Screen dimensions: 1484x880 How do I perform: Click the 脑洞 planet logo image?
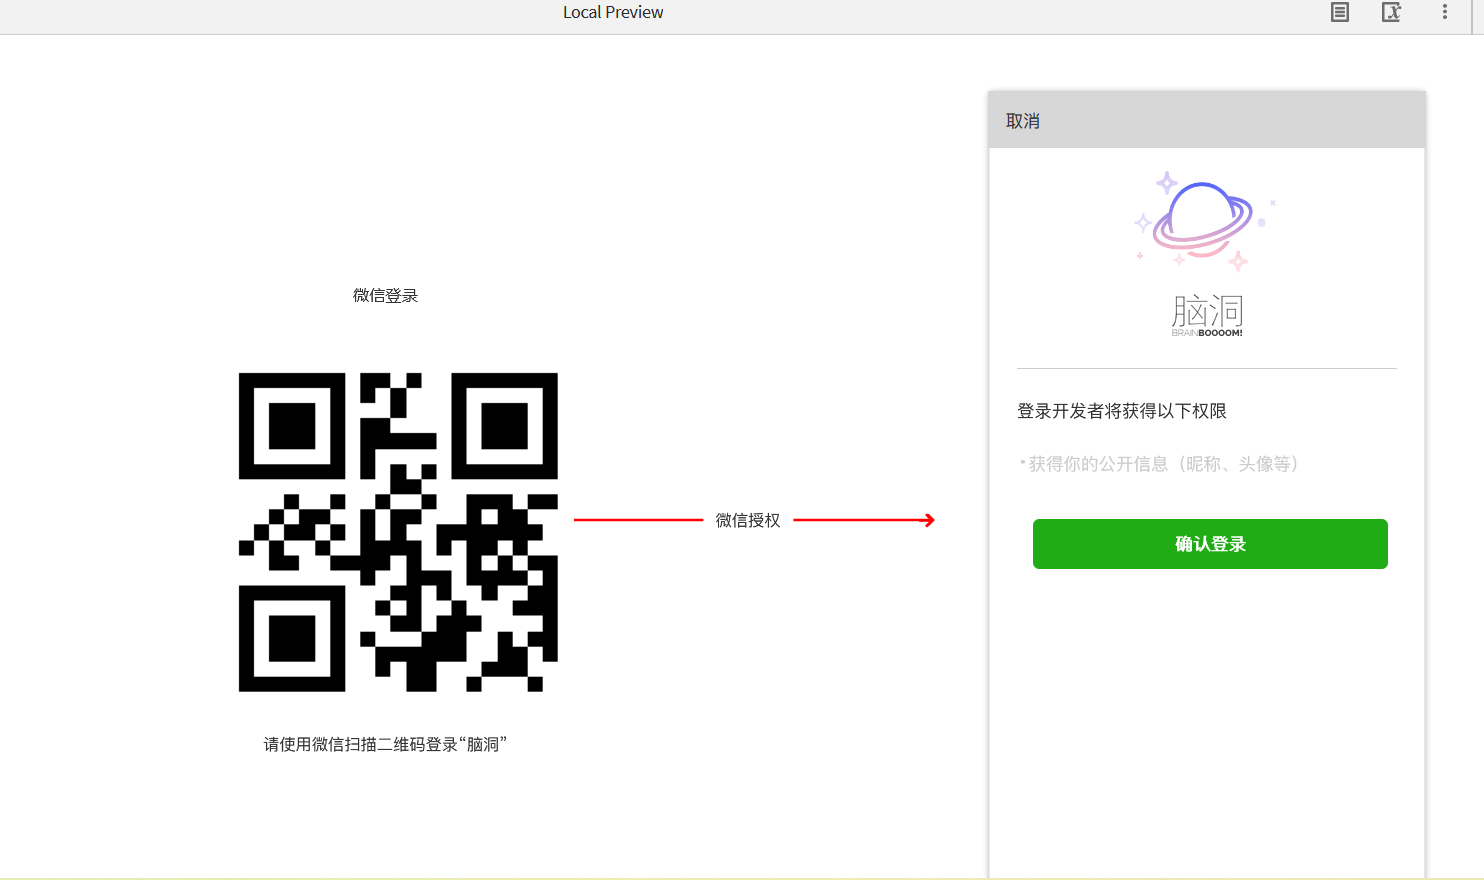click(x=1205, y=222)
